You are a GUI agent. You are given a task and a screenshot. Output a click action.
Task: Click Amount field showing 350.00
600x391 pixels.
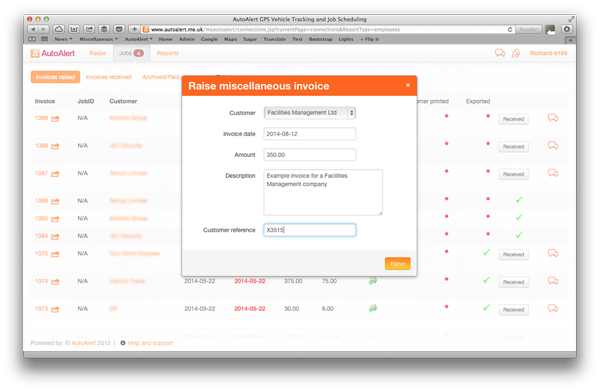pyautogui.click(x=310, y=155)
